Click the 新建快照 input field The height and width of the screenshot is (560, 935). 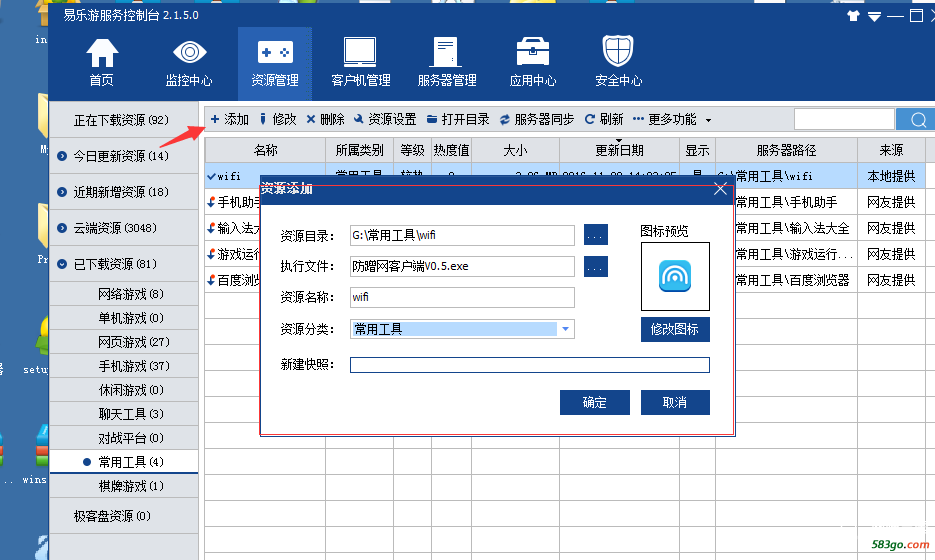[530, 364]
